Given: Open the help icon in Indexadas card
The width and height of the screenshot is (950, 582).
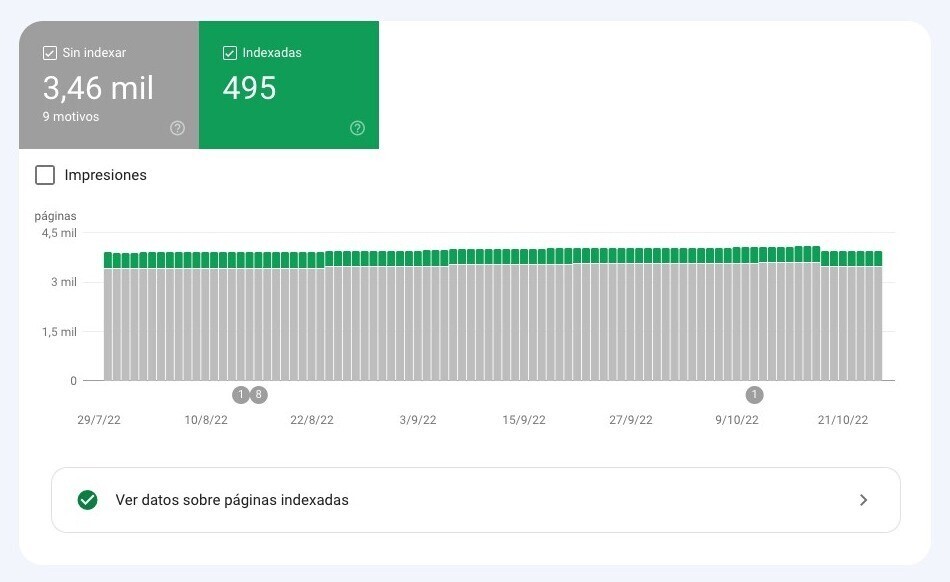Looking at the screenshot, I should coord(357,128).
